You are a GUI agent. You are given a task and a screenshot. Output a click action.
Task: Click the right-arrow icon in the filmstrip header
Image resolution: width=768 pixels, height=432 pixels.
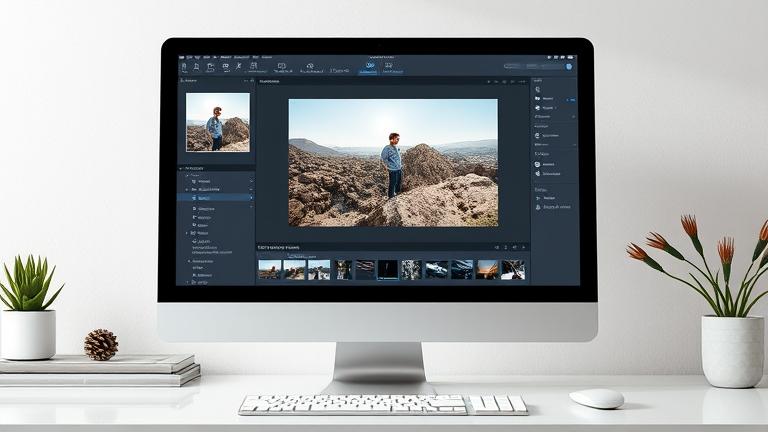point(524,248)
